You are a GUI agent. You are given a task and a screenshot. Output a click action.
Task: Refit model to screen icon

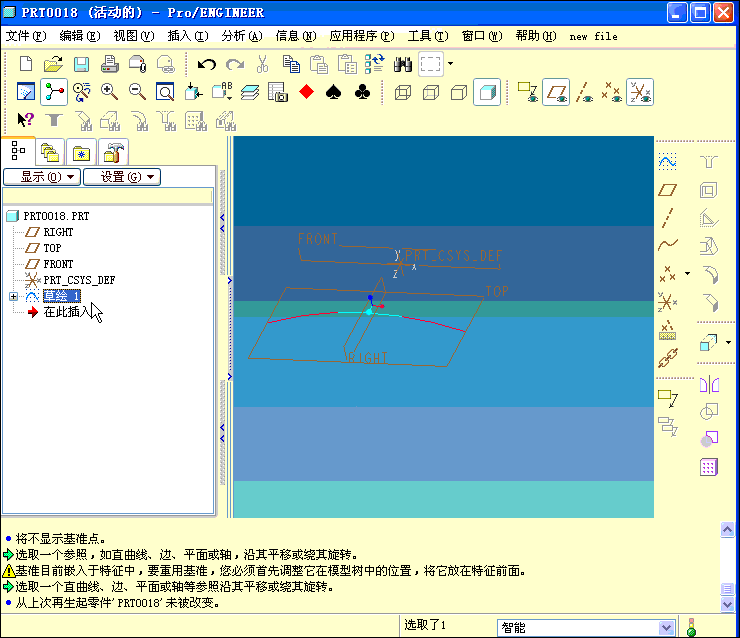165,92
